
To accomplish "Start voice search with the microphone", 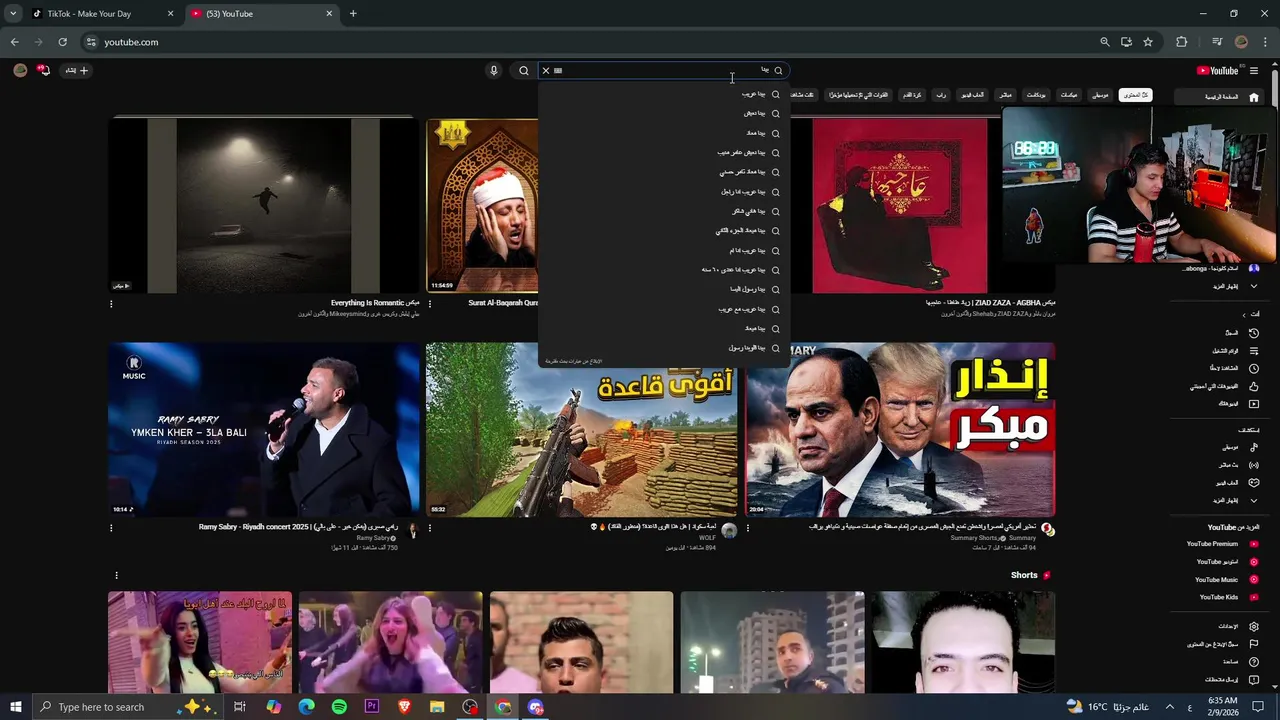I will pos(493,71).
